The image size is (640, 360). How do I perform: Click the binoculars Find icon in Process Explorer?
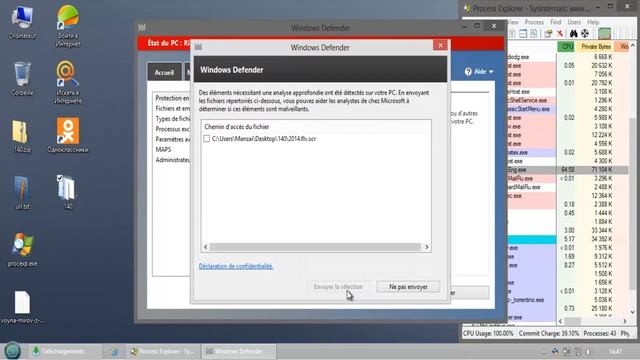point(573,33)
